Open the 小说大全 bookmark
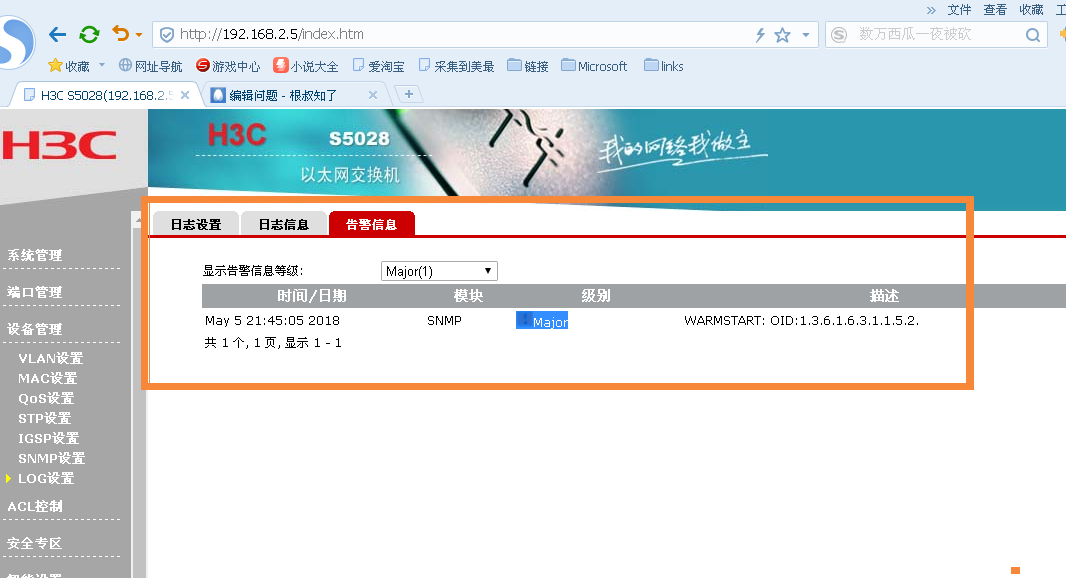The width and height of the screenshot is (1066, 578). [305, 66]
